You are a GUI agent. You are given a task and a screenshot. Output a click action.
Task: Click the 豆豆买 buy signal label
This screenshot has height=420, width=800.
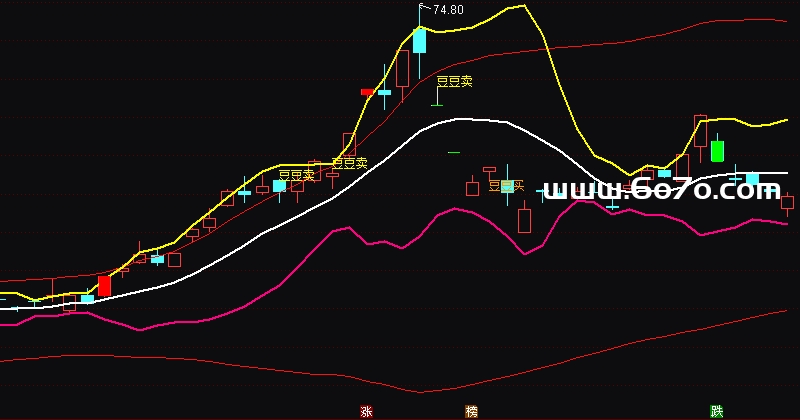[x=506, y=185]
